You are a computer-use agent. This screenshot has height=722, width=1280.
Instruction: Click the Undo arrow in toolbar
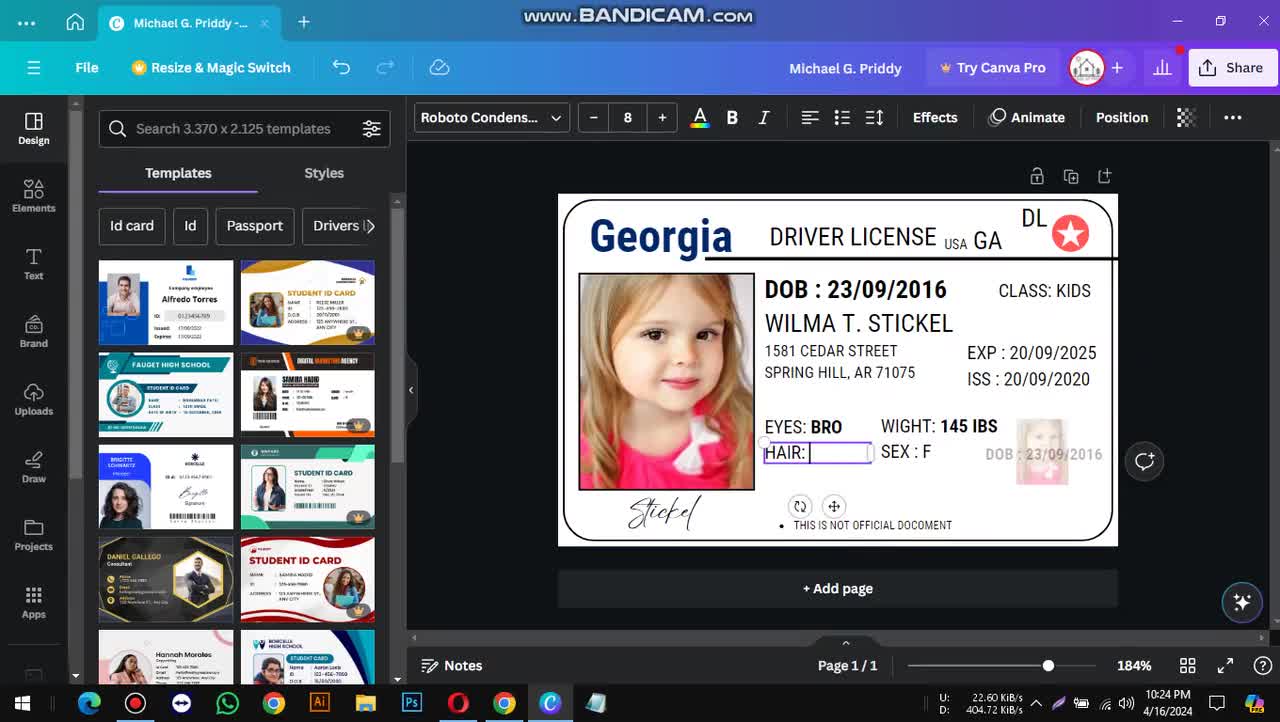pyautogui.click(x=341, y=67)
